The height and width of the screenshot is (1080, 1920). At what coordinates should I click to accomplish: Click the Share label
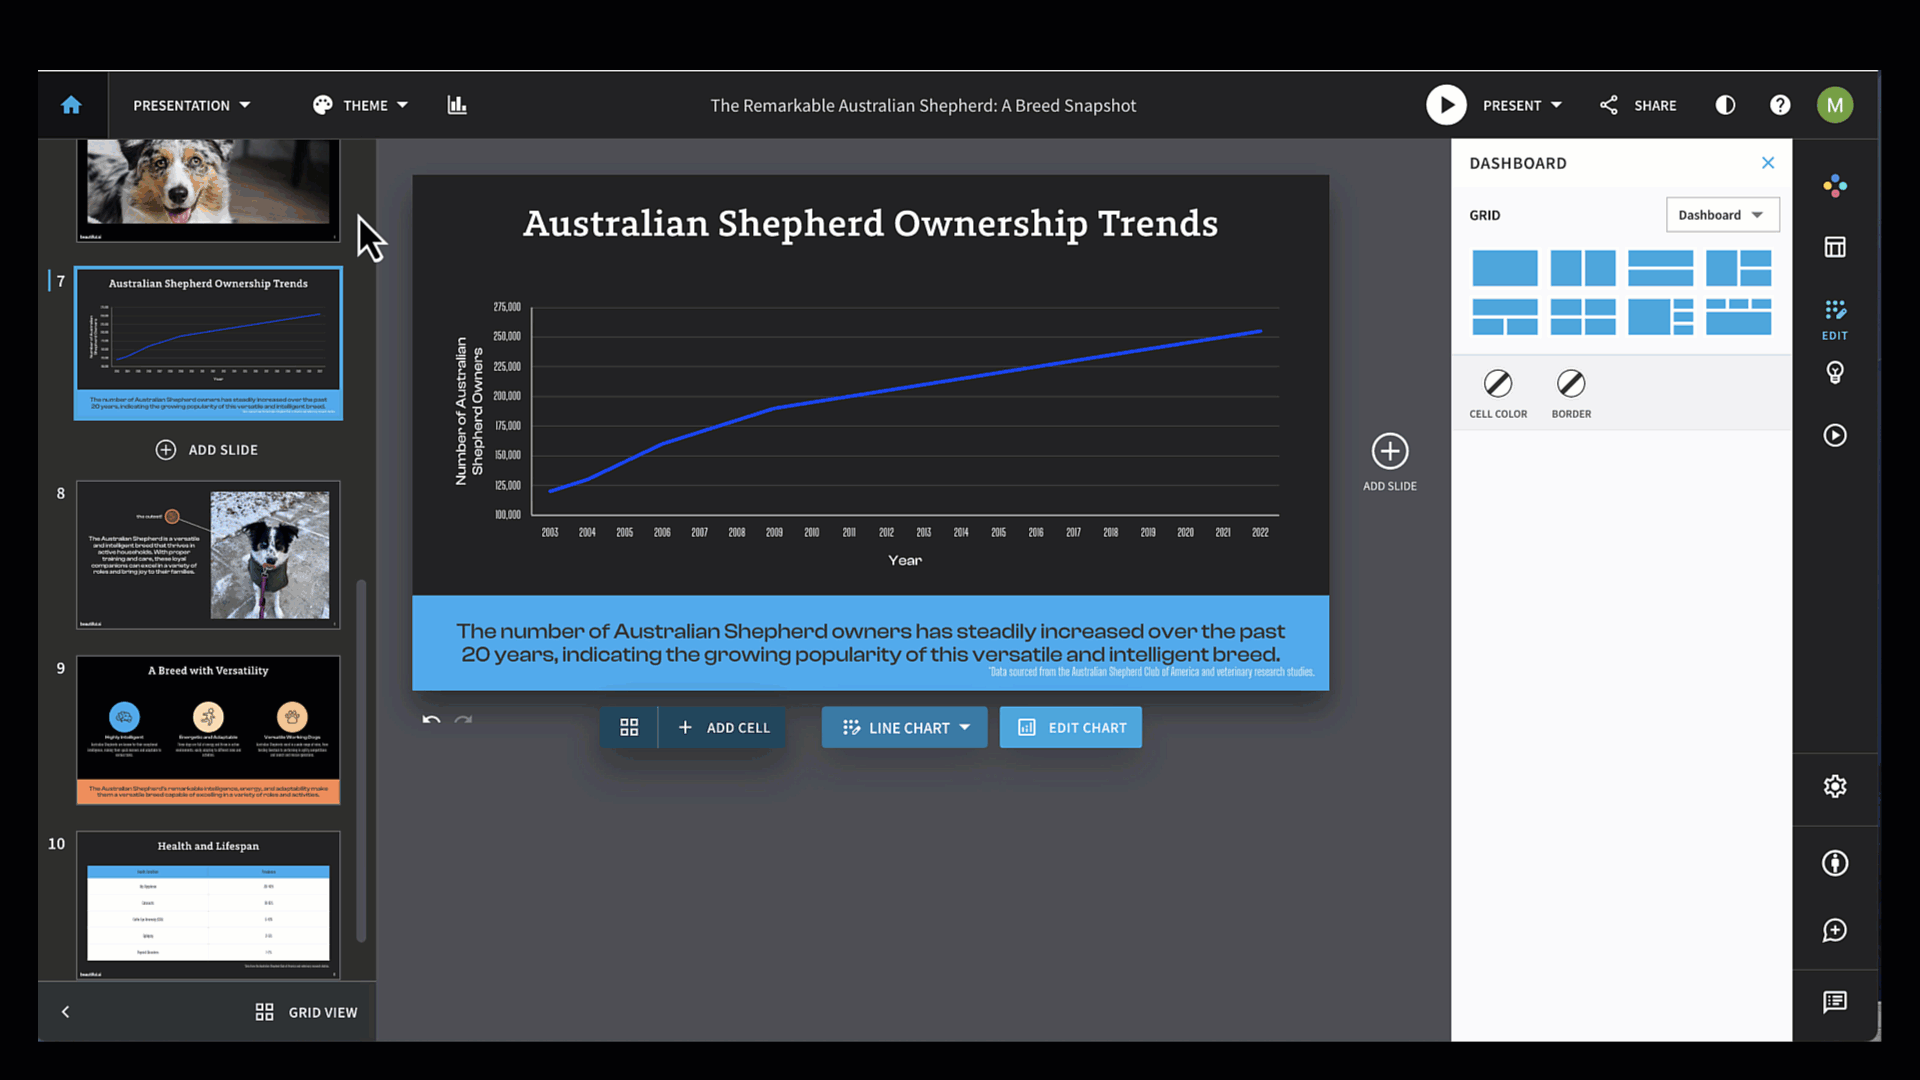click(x=1655, y=105)
